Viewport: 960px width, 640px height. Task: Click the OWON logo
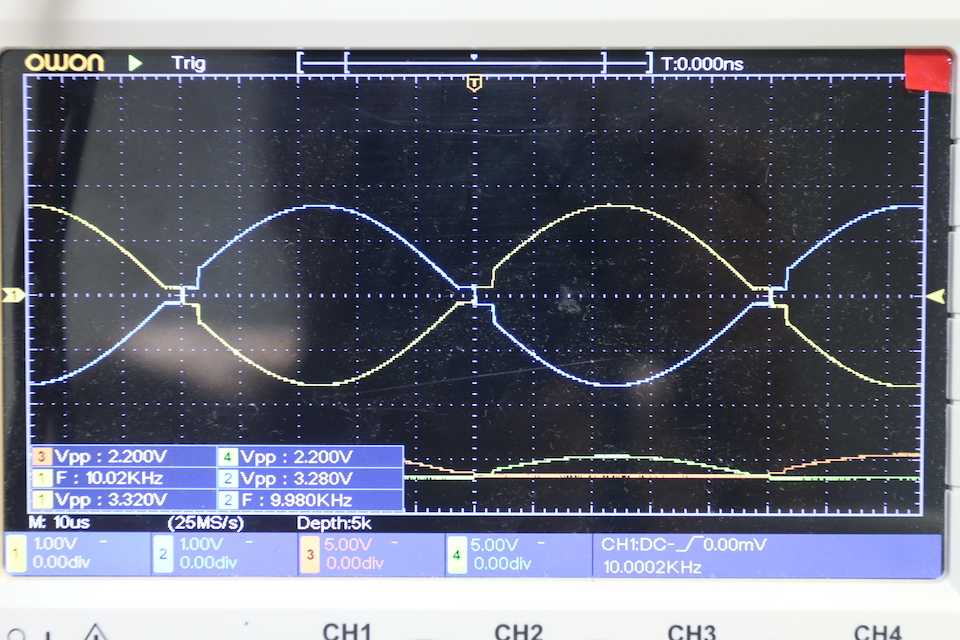[x=64, y=62]
